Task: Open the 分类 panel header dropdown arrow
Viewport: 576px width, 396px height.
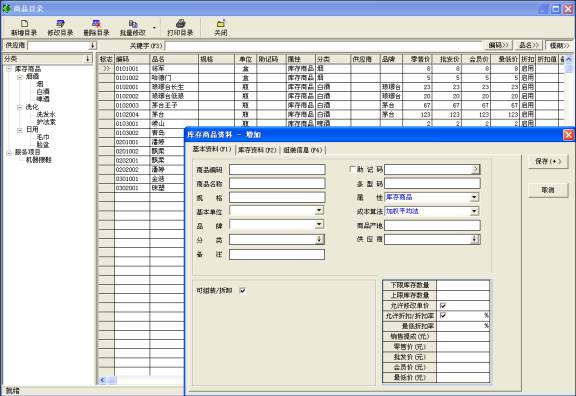Action: tap(87, 59)
